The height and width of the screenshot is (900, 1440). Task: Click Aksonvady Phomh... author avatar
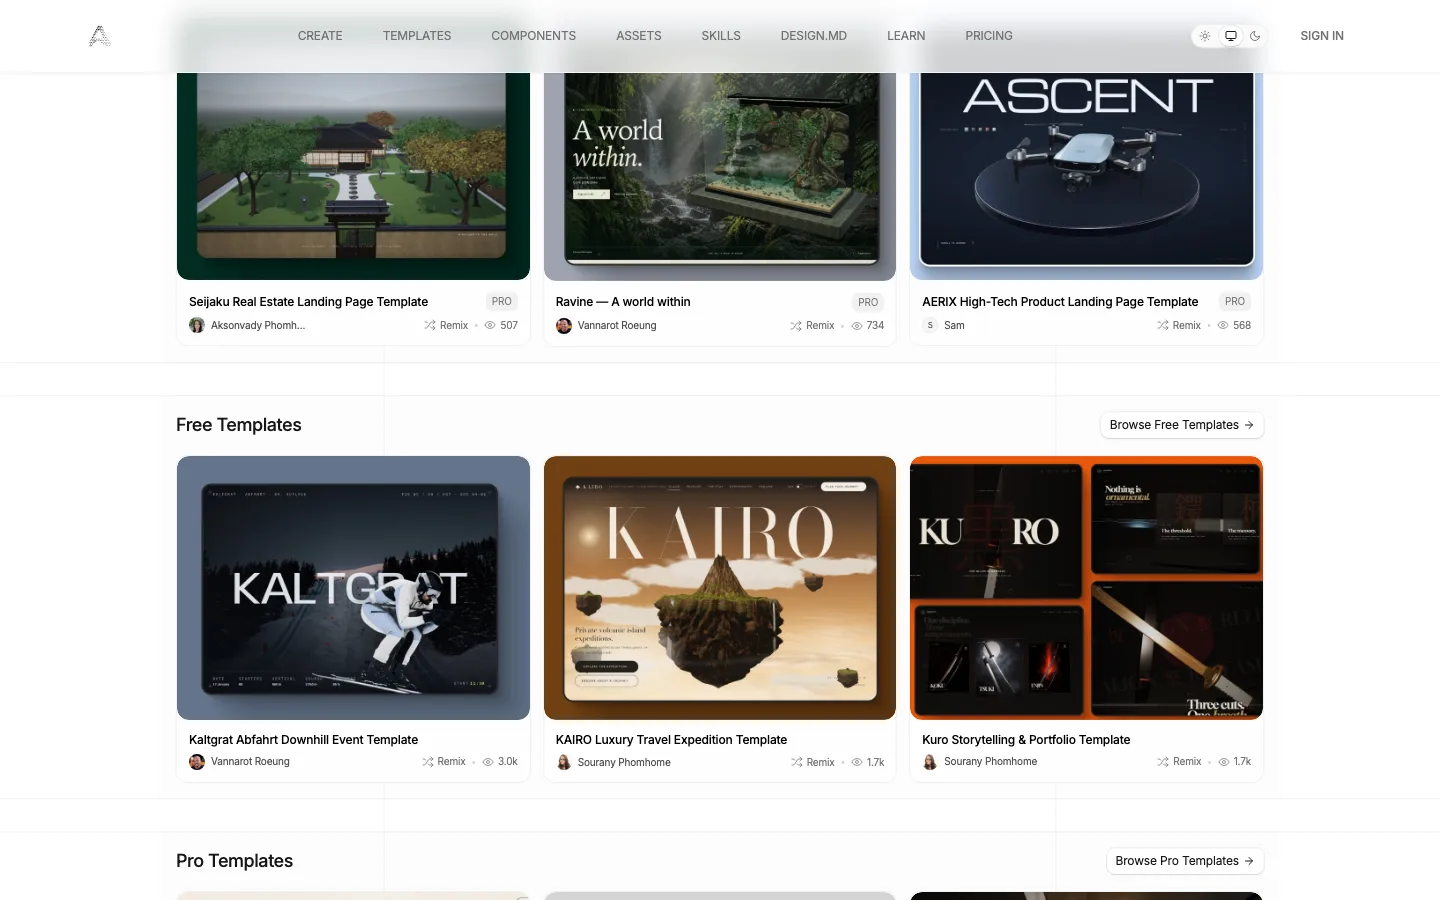[x=197, y=326]
